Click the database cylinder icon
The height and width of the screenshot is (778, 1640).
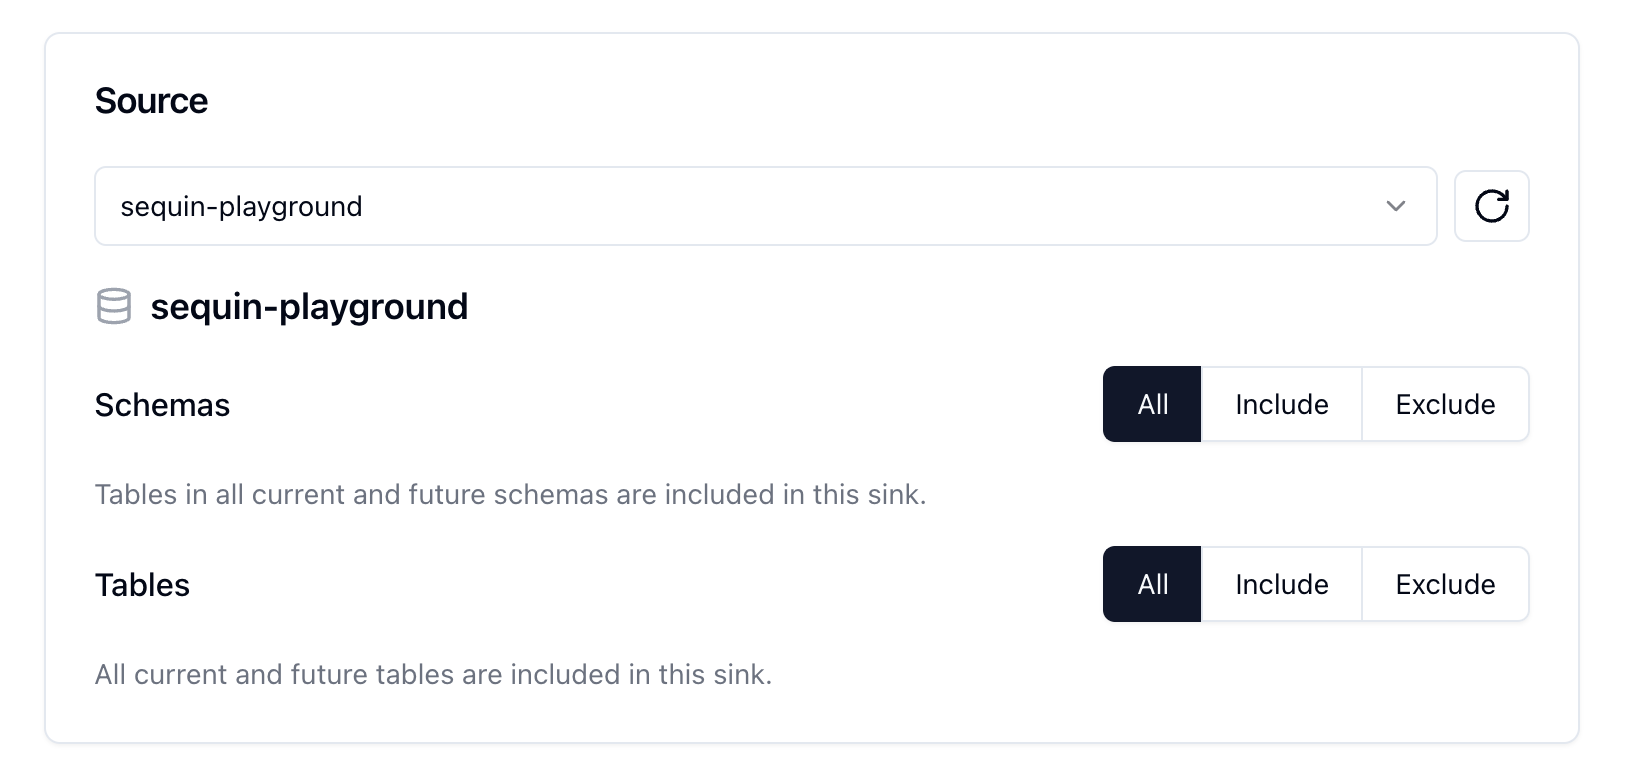coord(113,307)
